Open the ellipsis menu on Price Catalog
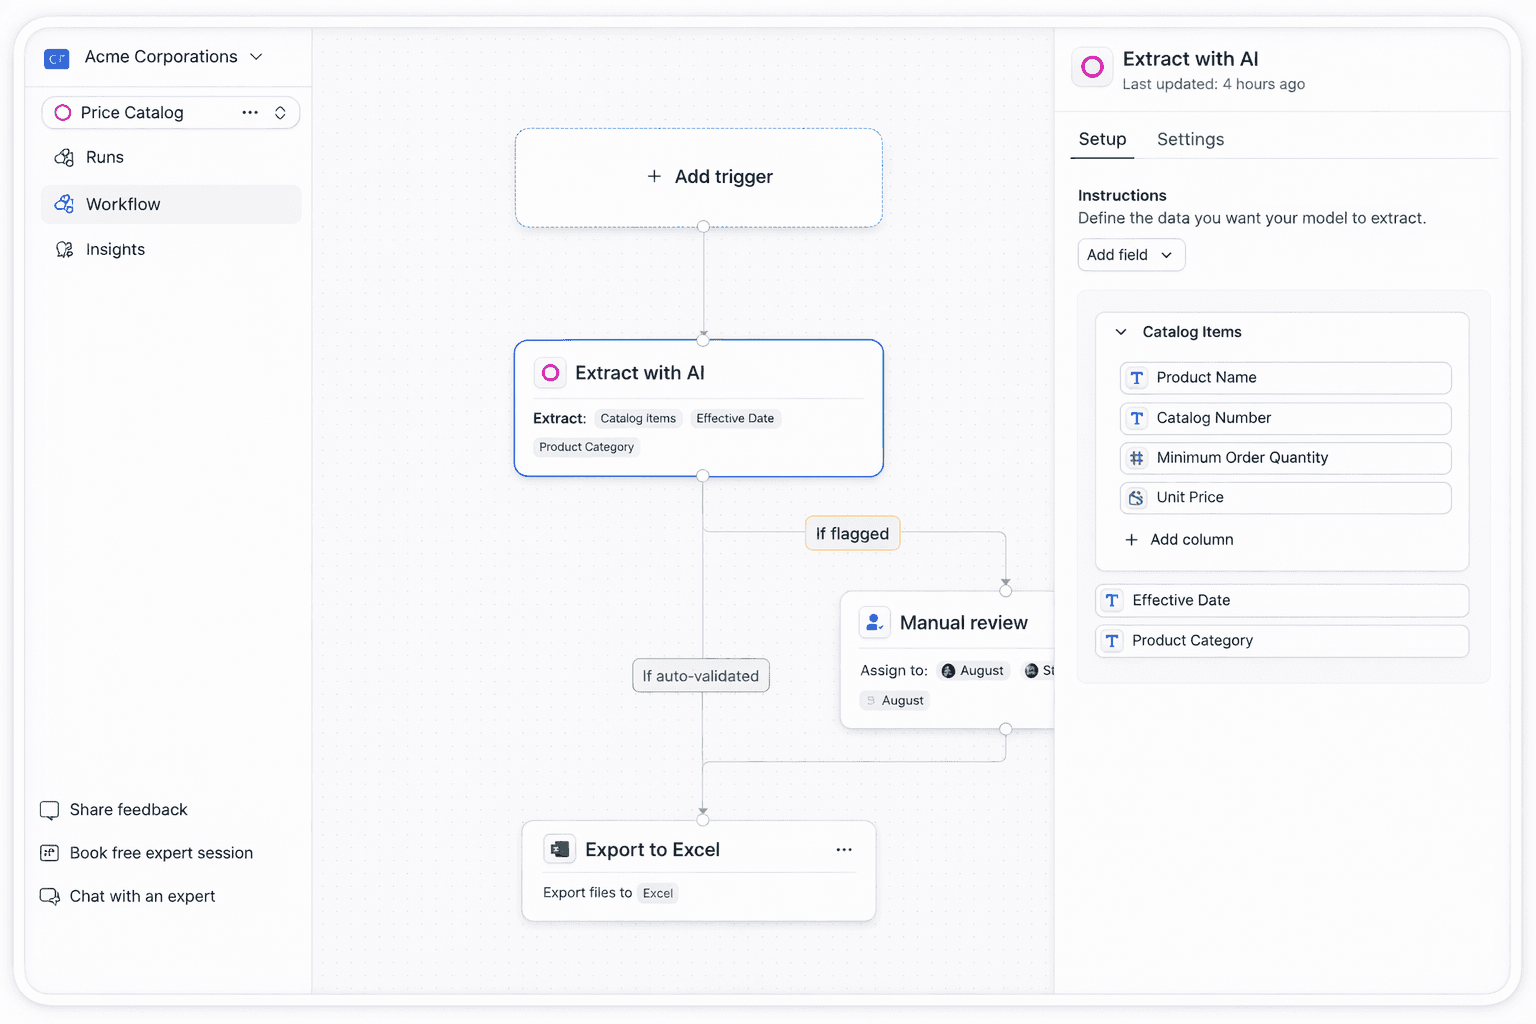This screenshot has height=1024, width=1536. 249,112
